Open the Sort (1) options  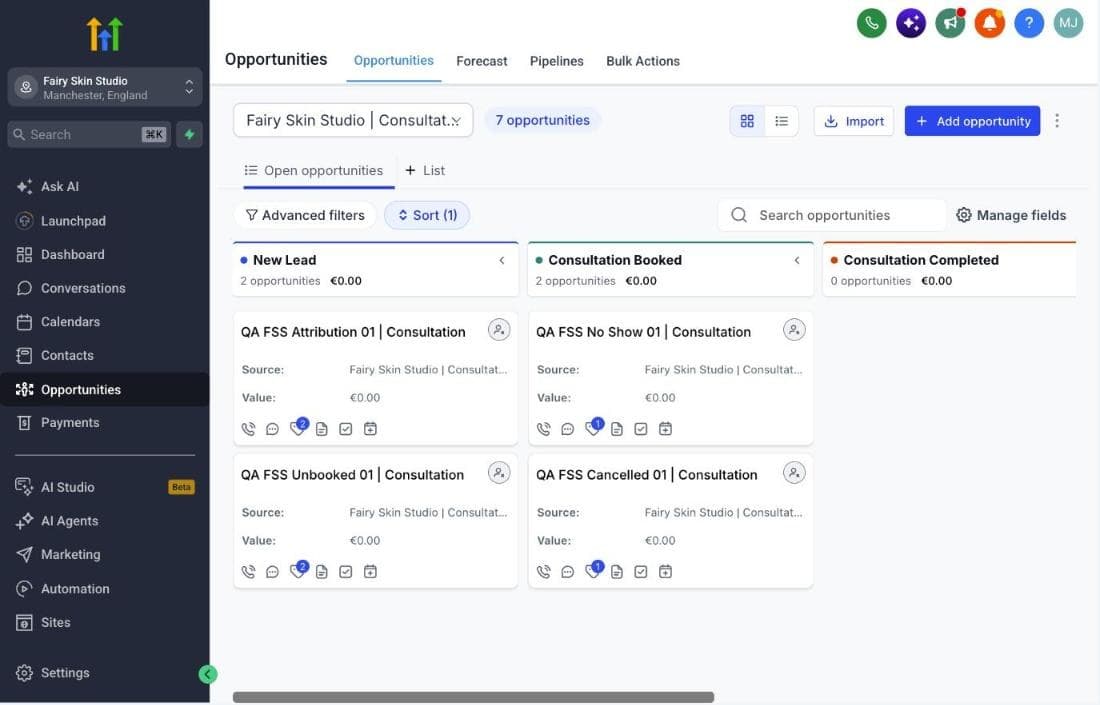pos(427,215)
